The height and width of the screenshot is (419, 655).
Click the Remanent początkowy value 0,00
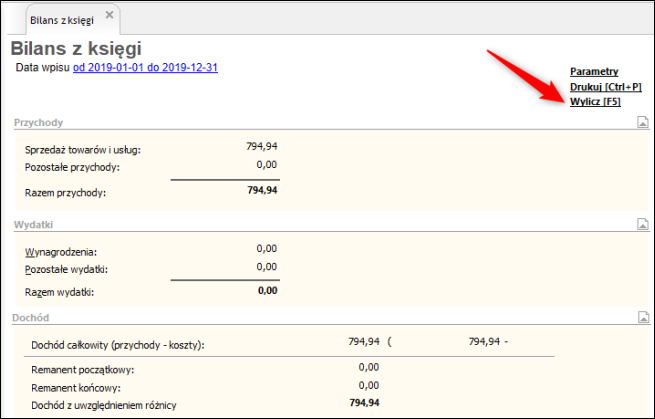pyautogui.click(x=368, y=367)
